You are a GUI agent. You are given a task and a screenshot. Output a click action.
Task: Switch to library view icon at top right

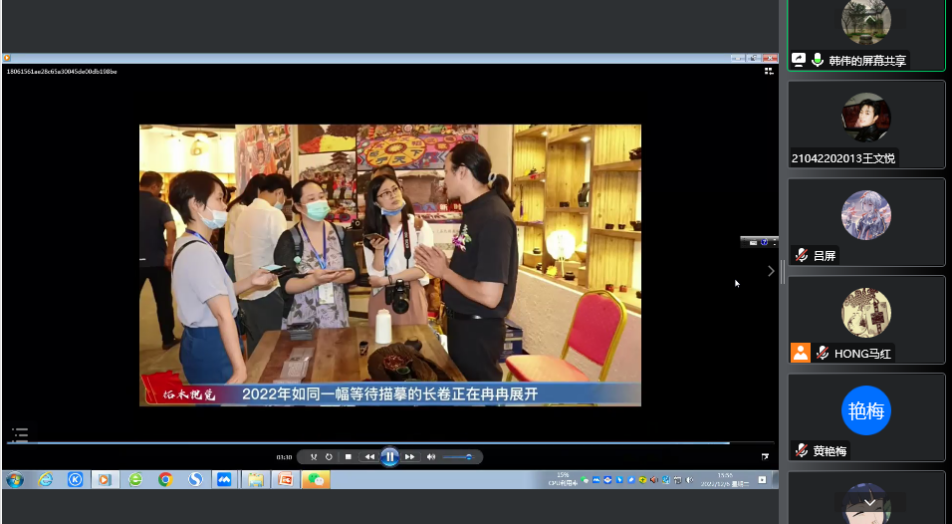tap(769, 71)
